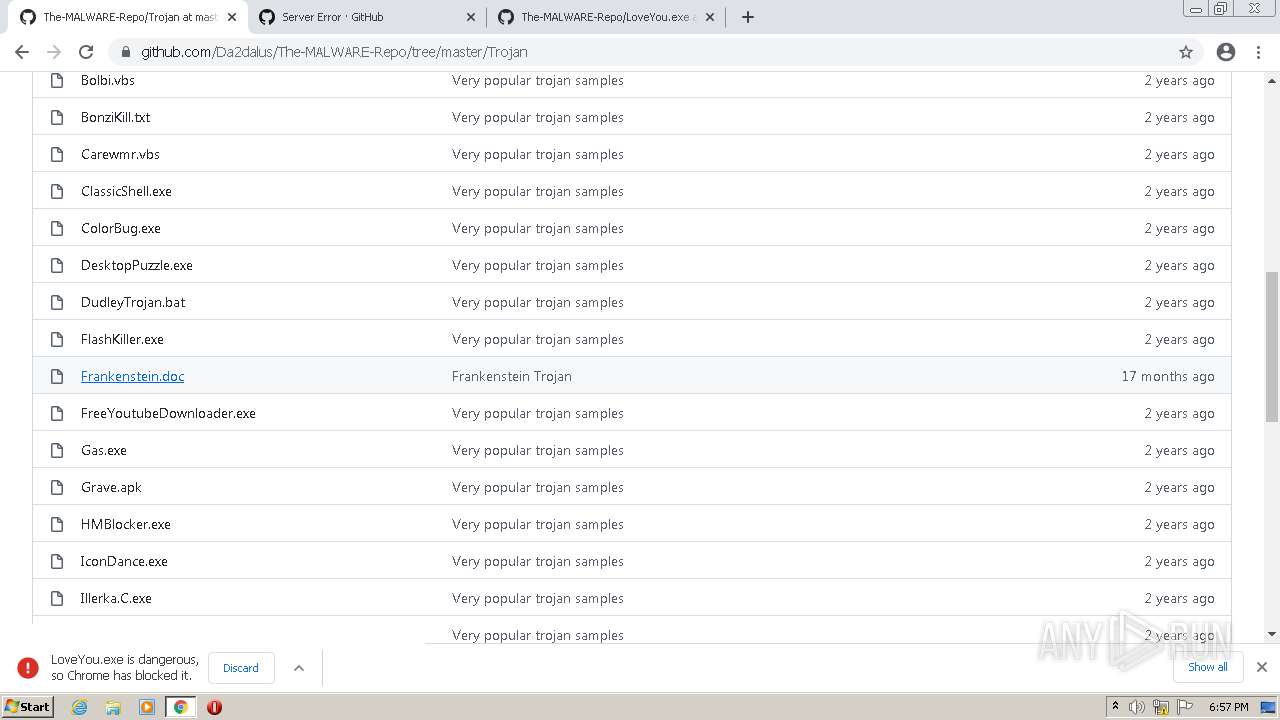Viewport: 1280px width, 720px height.
Task: Open the DudleyTrojan.bat file link
Action: [133, 302]
